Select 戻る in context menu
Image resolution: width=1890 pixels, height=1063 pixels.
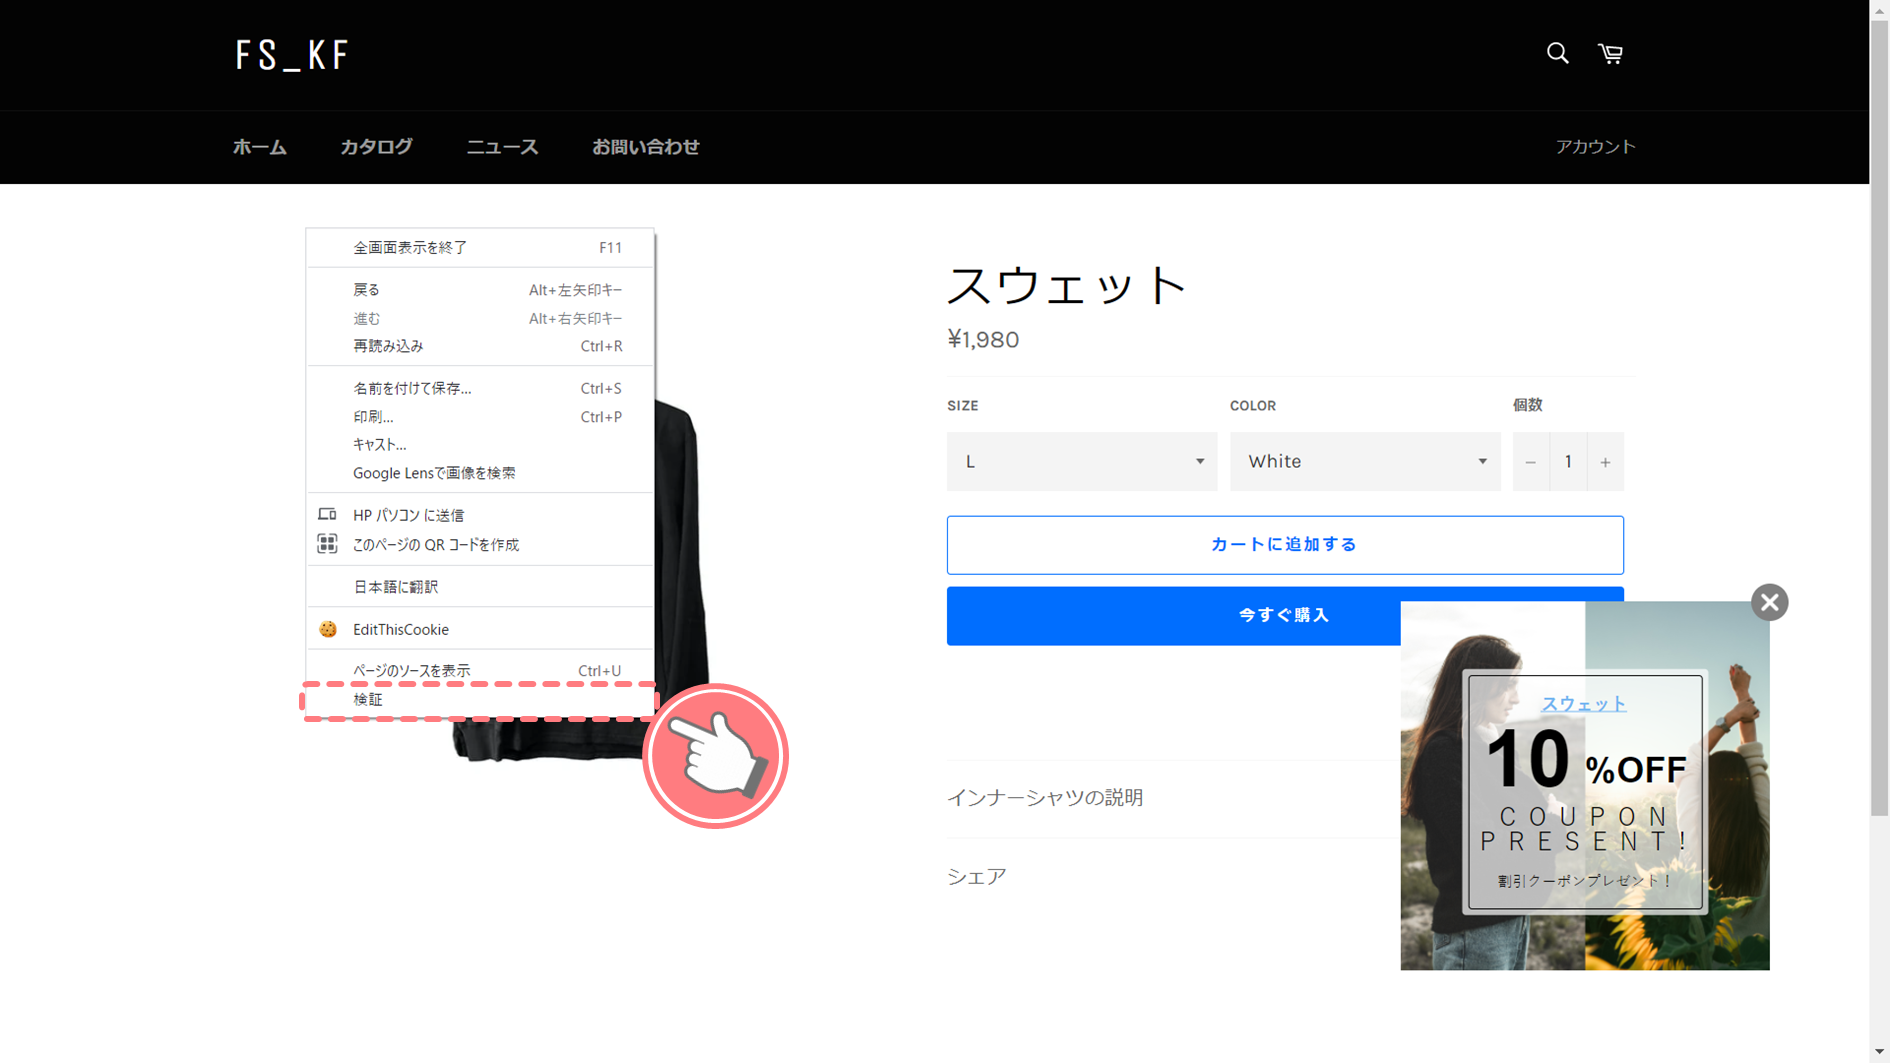(x=480, y=289)
